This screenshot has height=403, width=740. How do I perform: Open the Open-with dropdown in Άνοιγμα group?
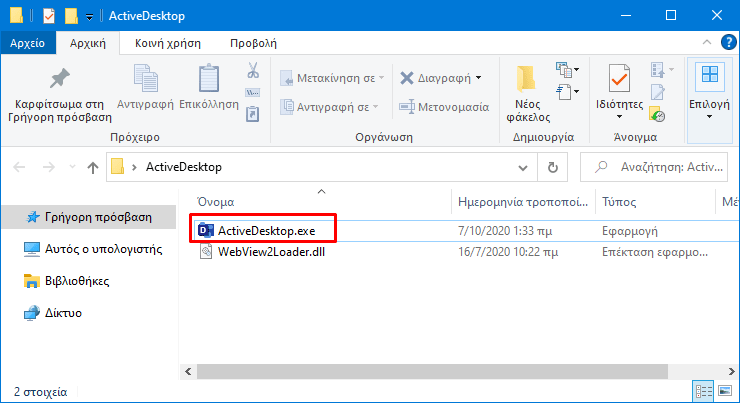[x=662, y=70]
